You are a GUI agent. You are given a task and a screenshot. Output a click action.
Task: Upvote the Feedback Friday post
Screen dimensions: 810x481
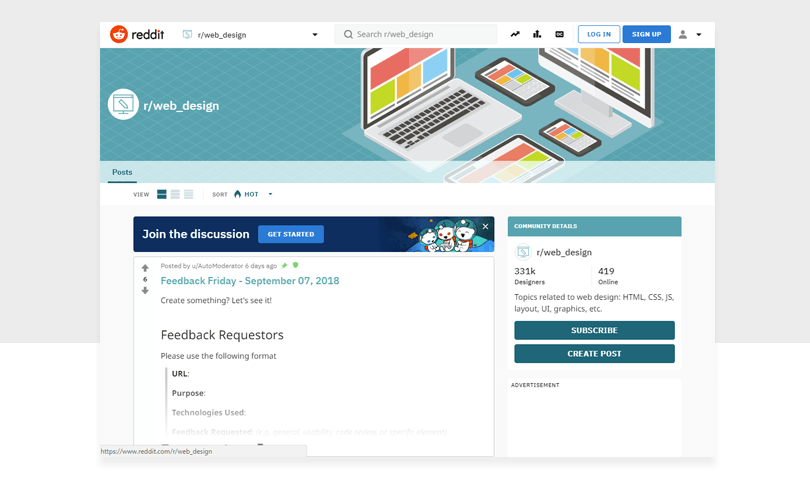coord(145,268)
